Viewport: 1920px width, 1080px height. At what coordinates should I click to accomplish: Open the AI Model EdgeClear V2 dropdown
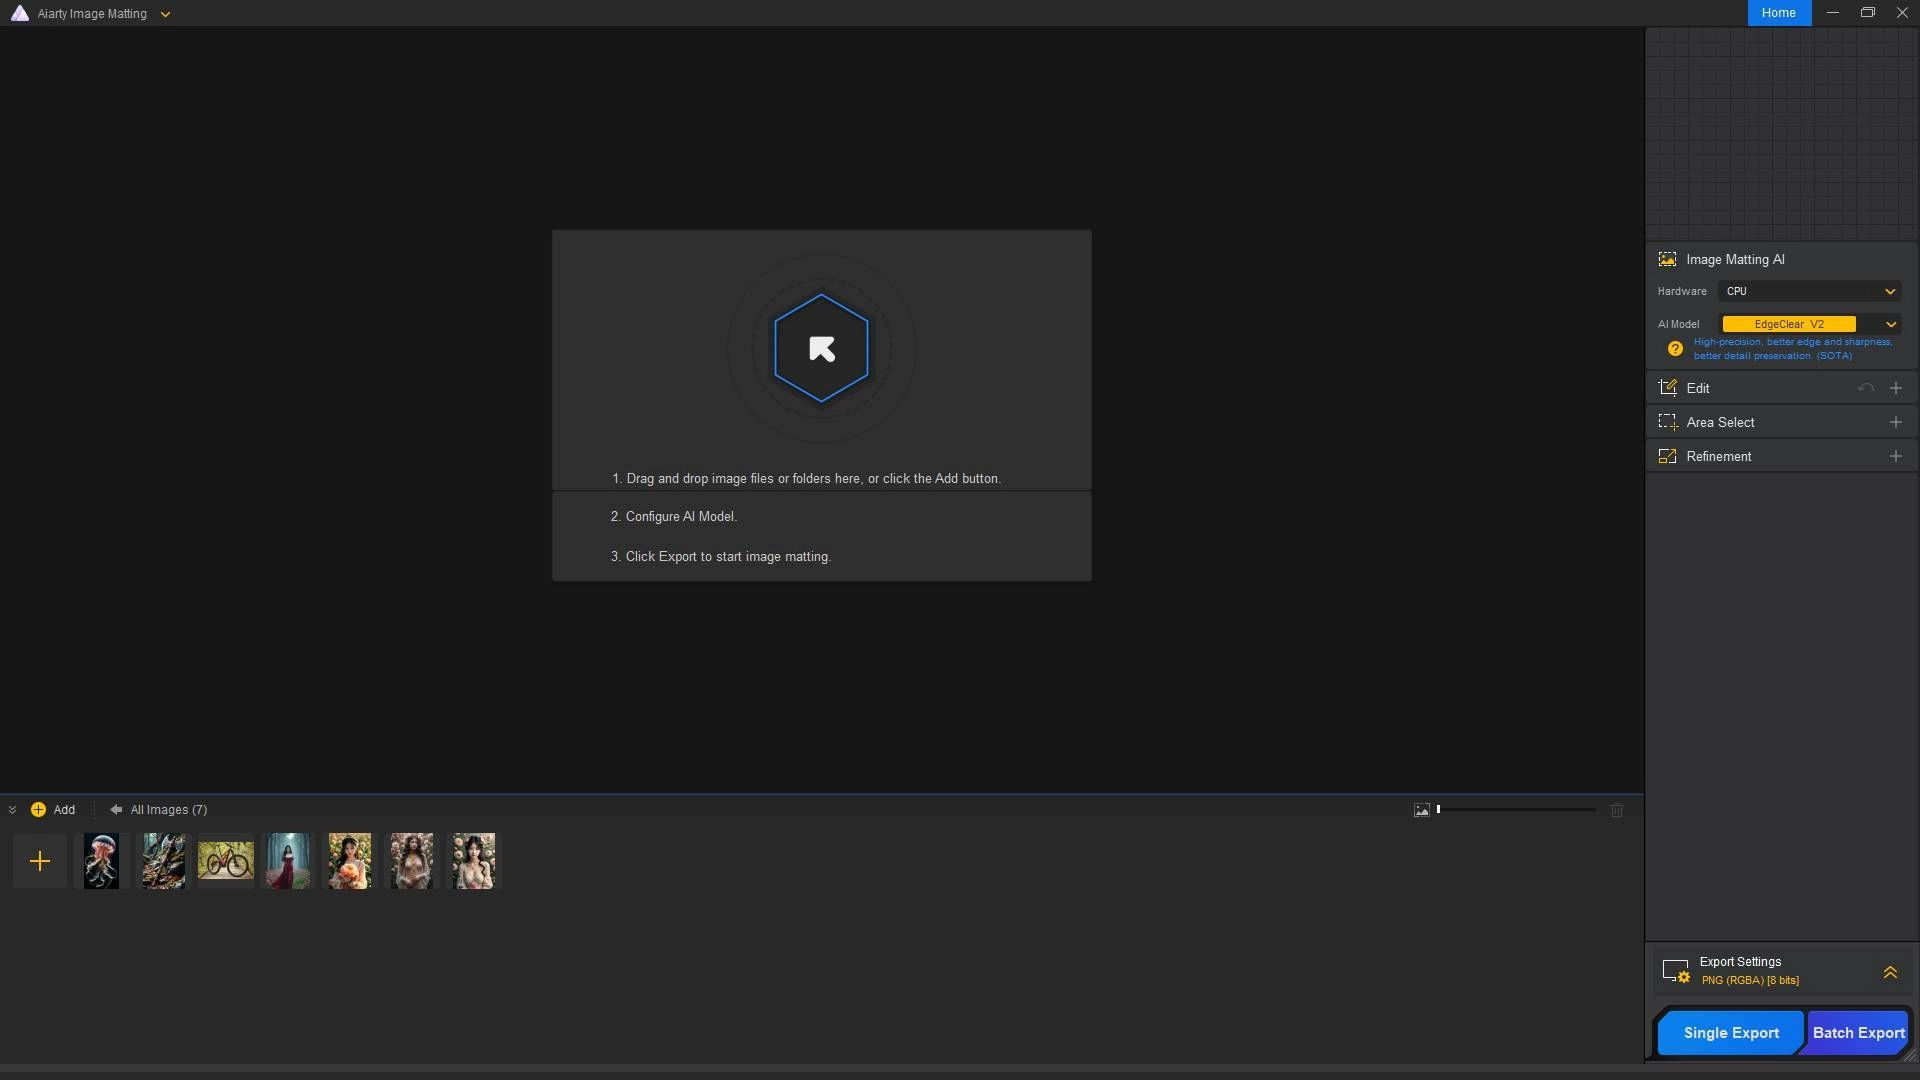[1810, 324]
